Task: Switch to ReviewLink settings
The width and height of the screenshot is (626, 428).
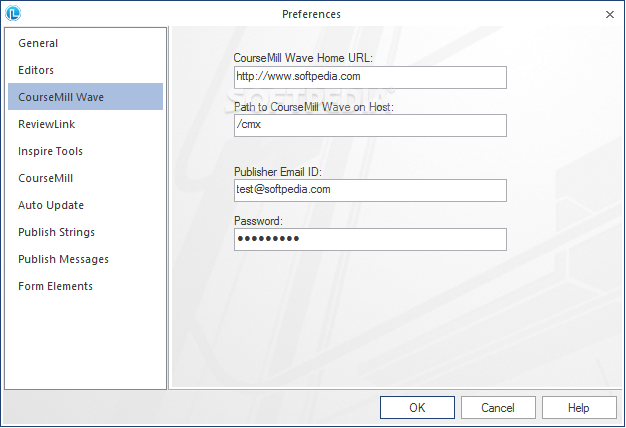Action: [x=85, y=124]
